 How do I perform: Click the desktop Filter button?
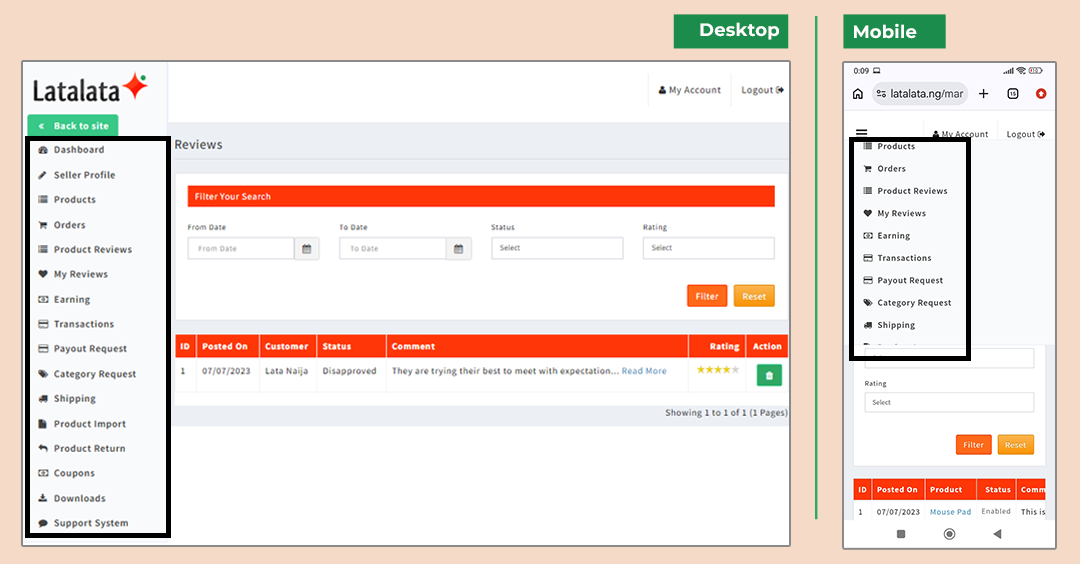tap(707, 296)
